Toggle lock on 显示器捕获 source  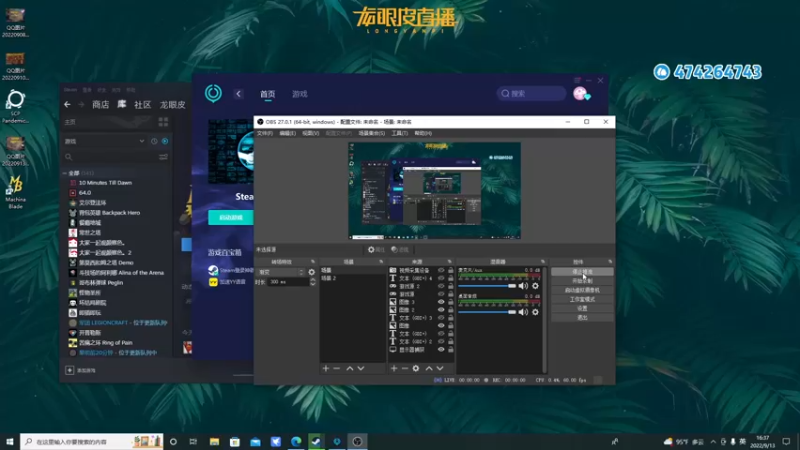coord(451,349)
